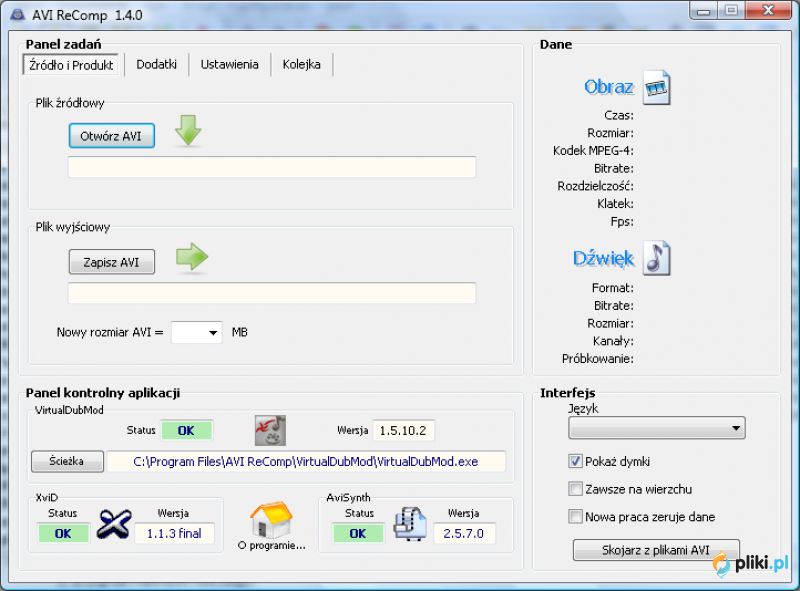
Task: Click the O programie... label
Action: point(271,546)
